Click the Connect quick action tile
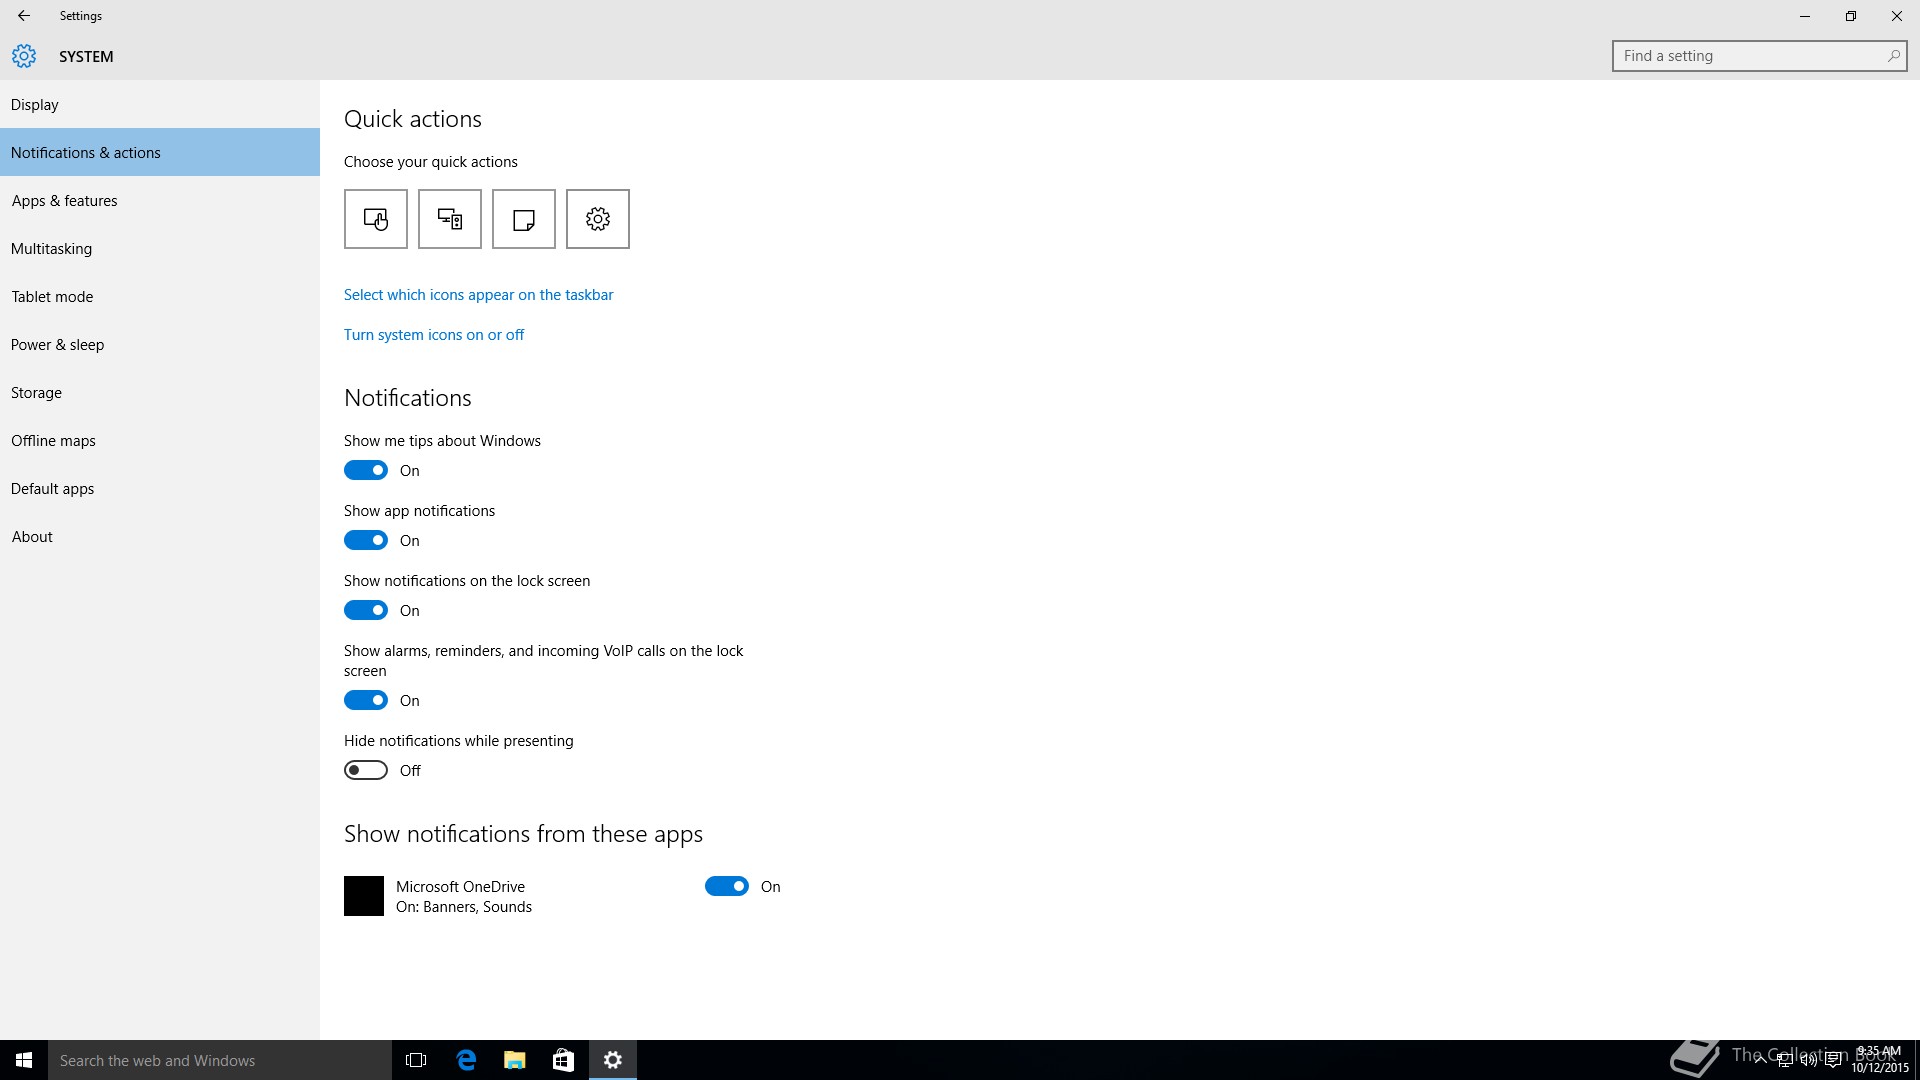Screen dimensions: 1920x1080 449,219
